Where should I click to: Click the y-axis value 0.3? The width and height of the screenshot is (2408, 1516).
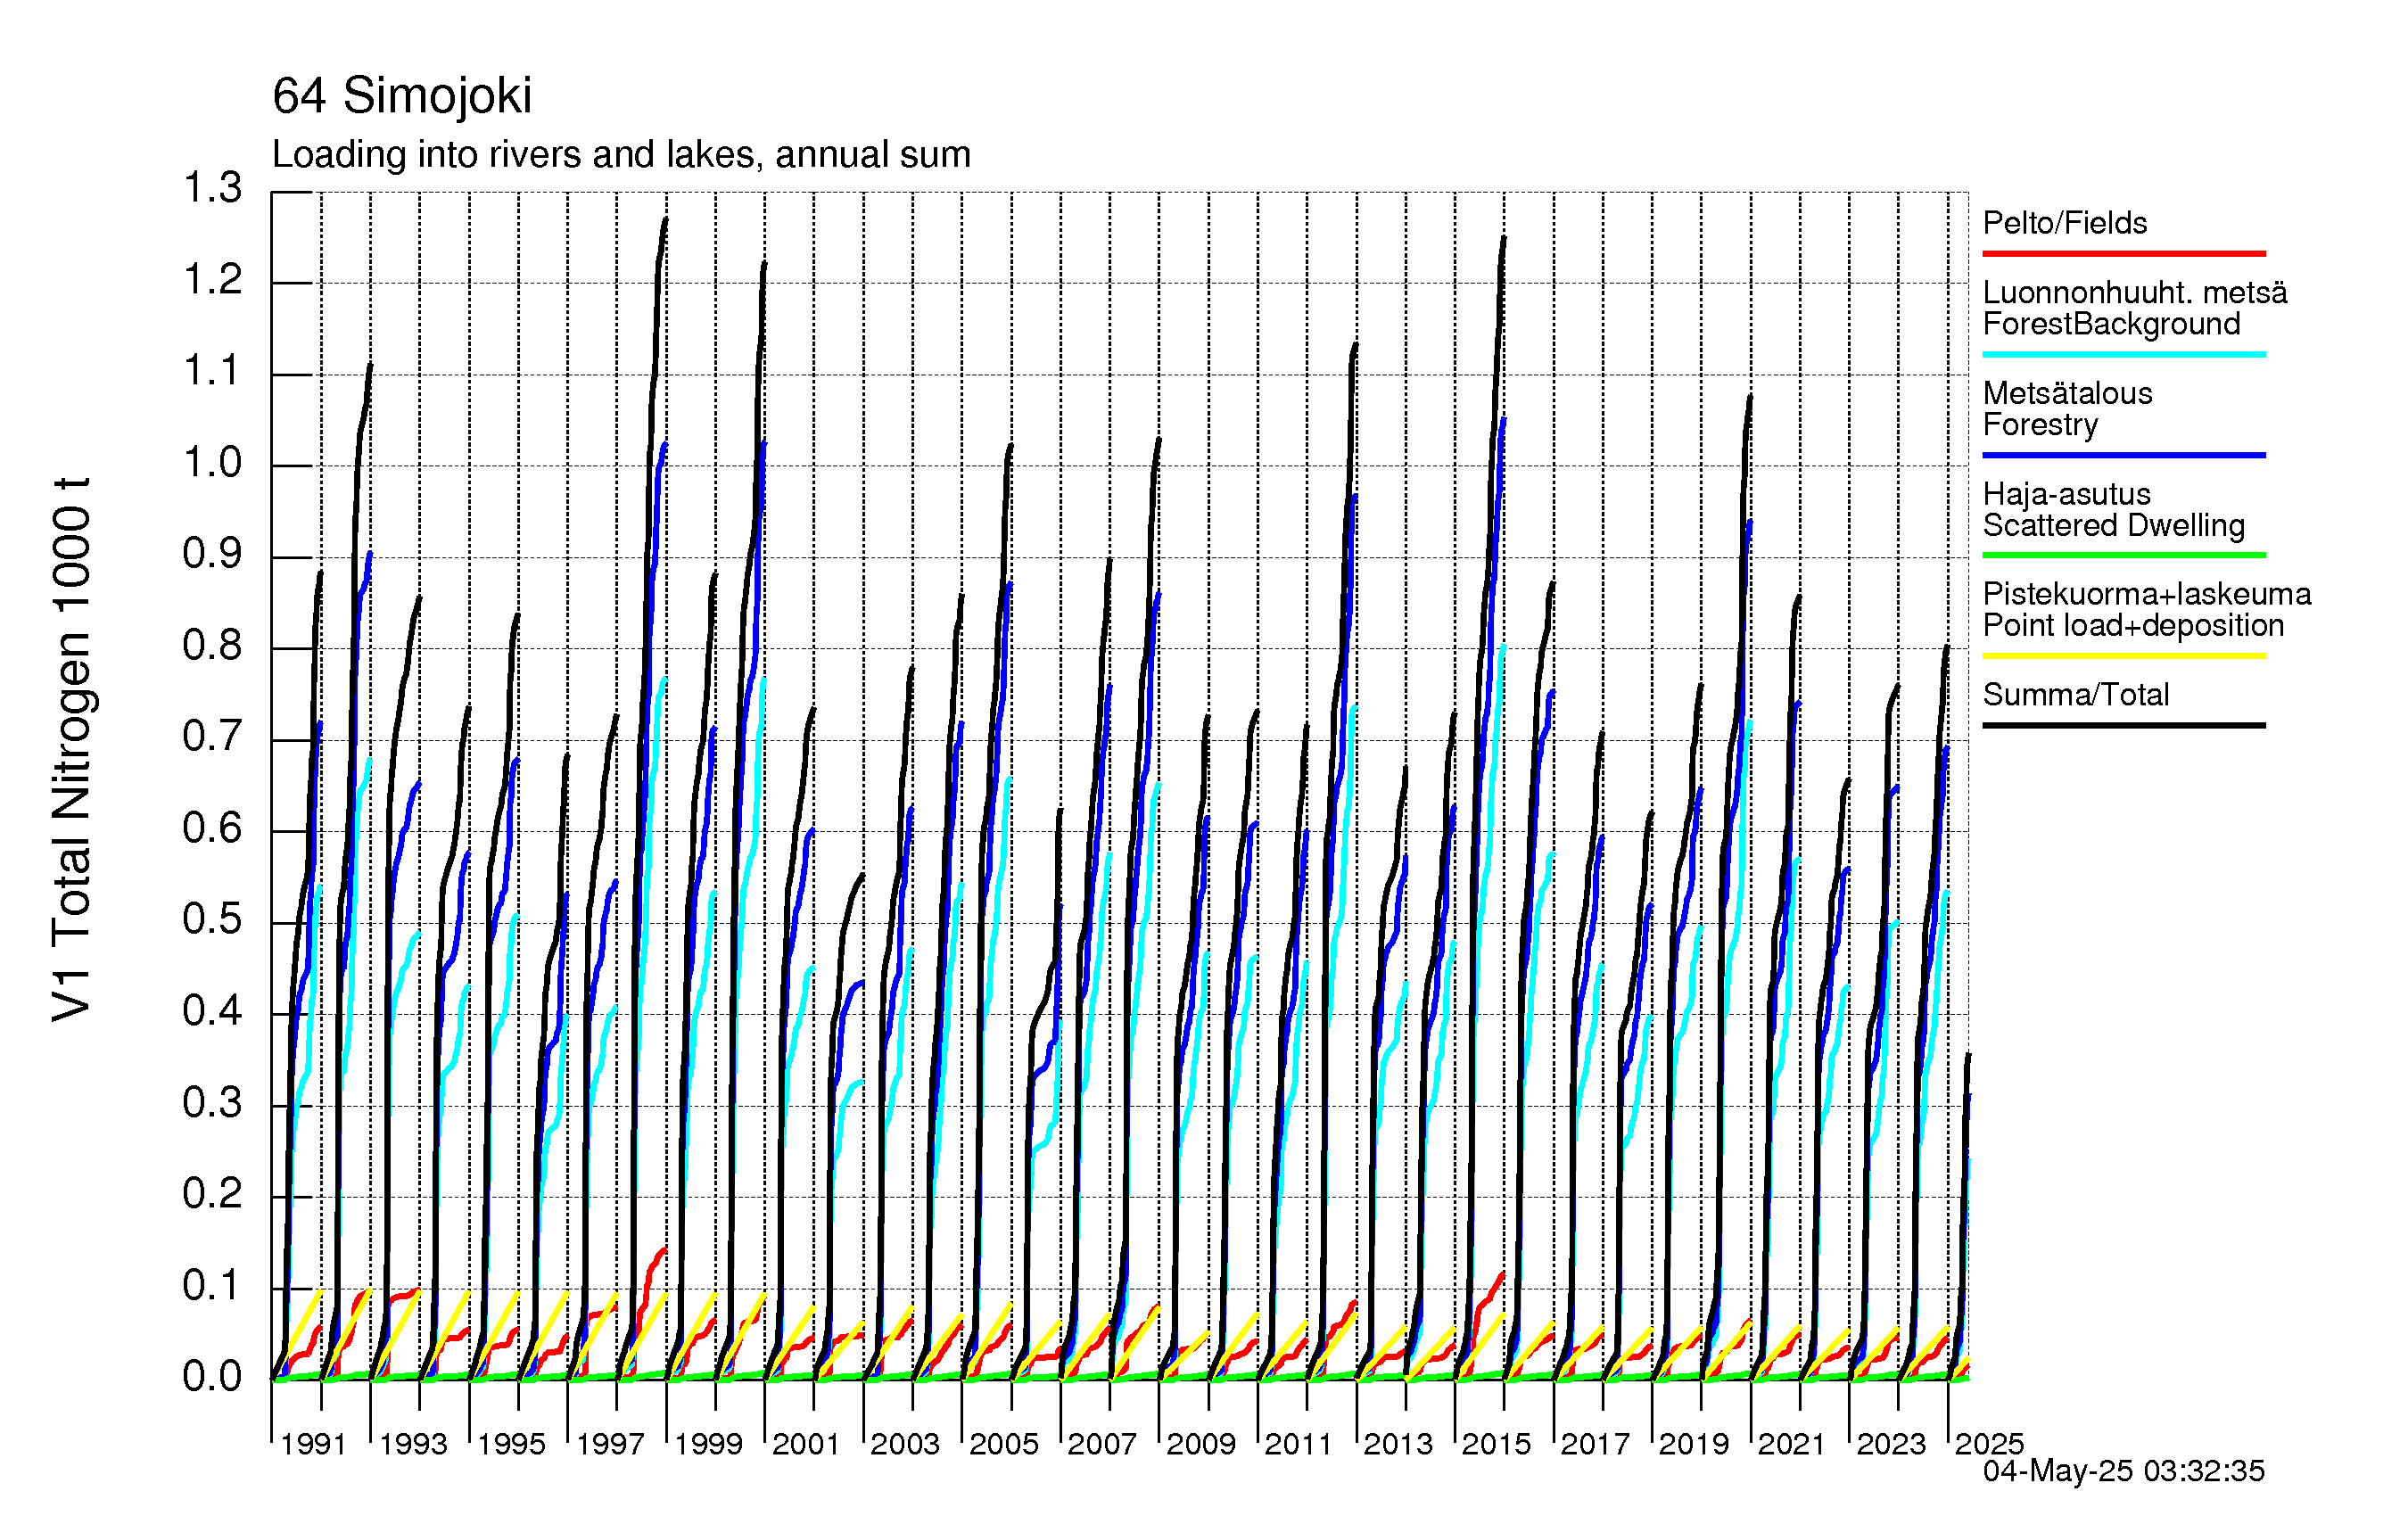212,1103
